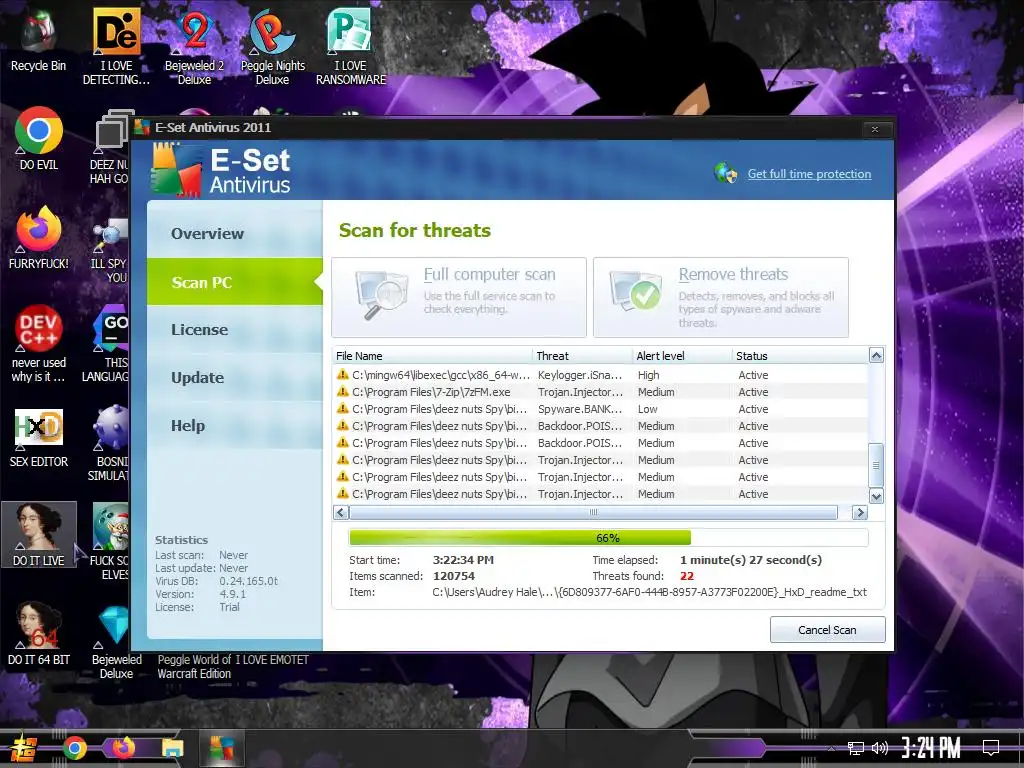Viewport: 1024px width, 768px height.
Task: Close the E-Set Antivirus window
Action: pos(875,129)
